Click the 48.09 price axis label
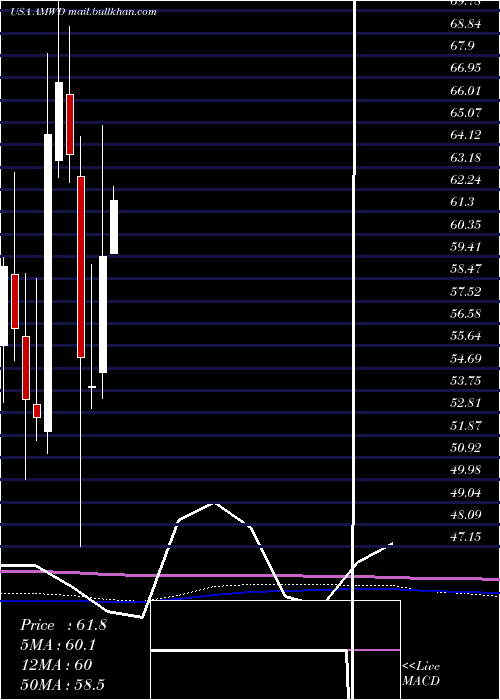This screenshot has width=500, height=700. pyautogui.click(x=466, y=514)
